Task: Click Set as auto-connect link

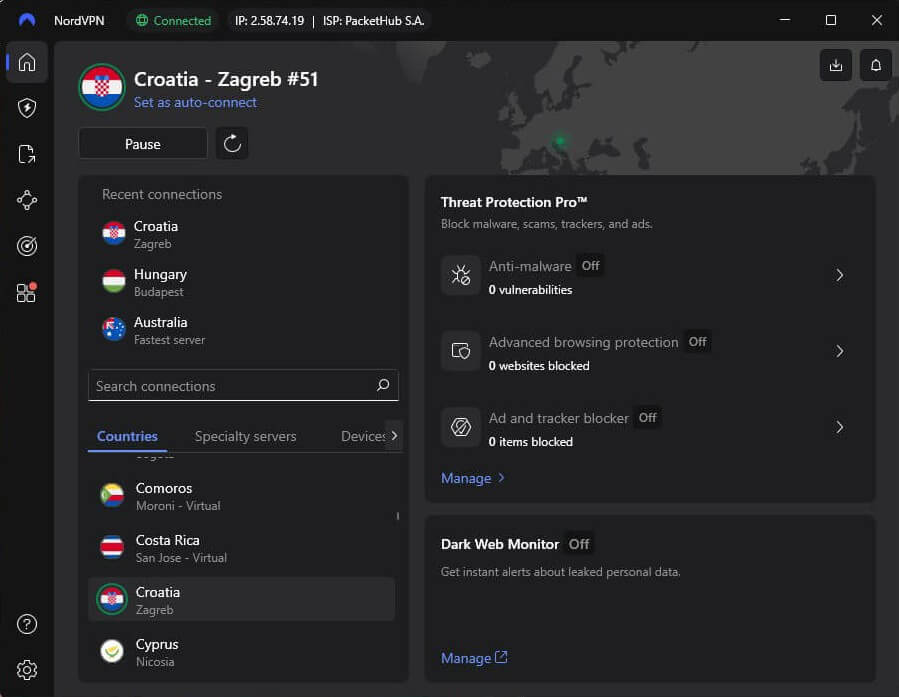Action: click(195, 103)
